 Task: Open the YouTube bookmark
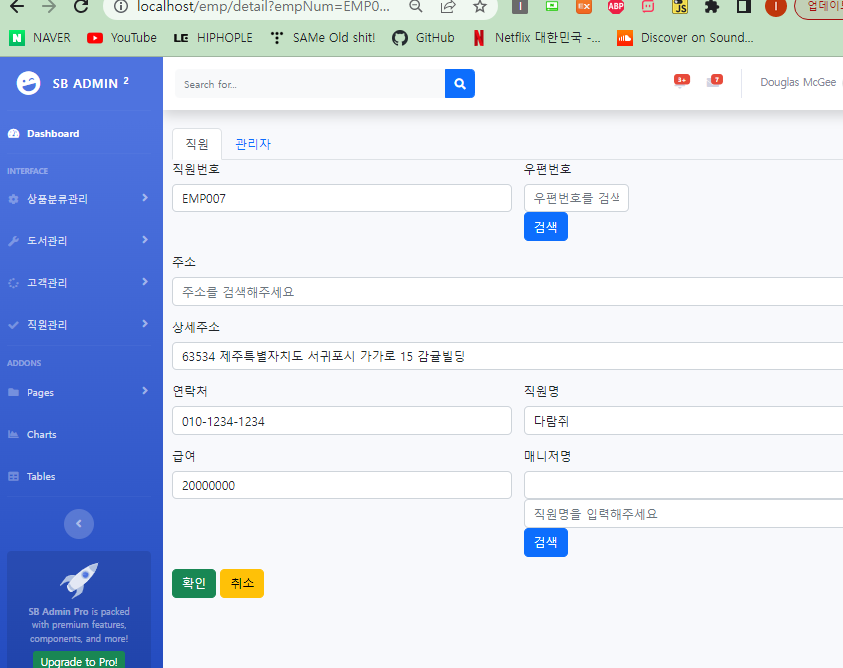[x=122, y=38]
